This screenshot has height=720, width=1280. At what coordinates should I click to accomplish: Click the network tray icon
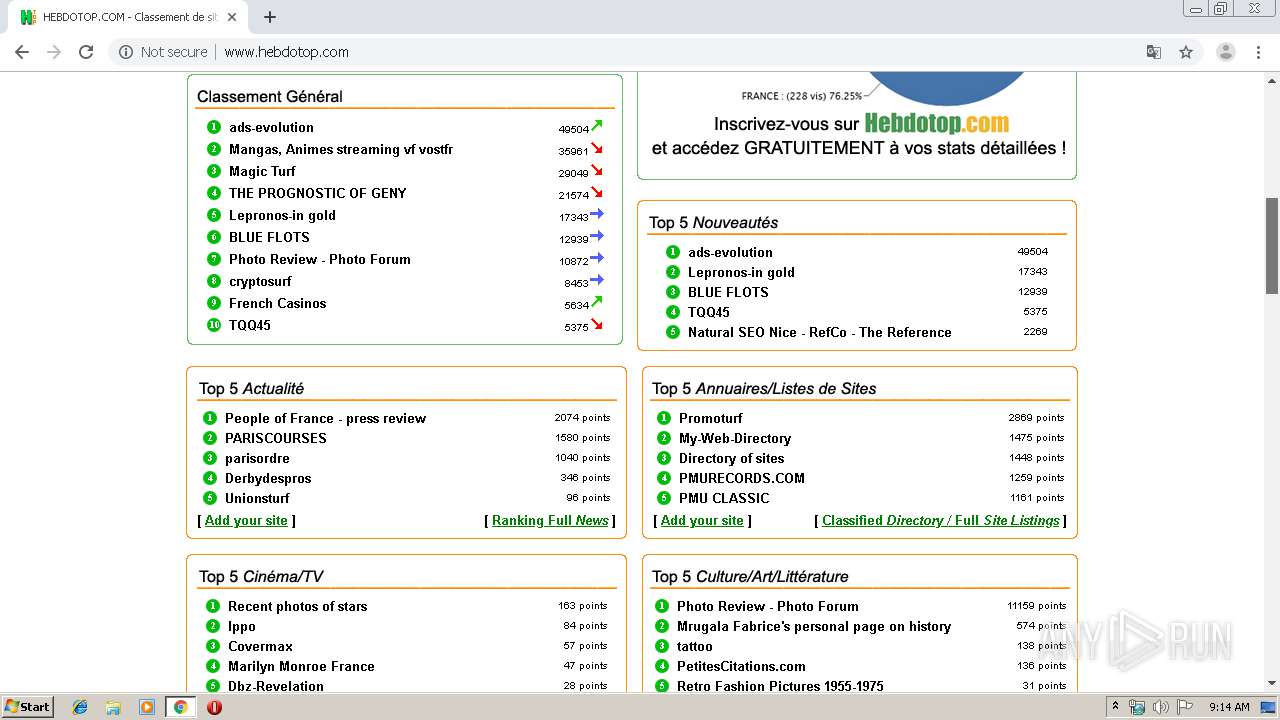pos(1137,707)
